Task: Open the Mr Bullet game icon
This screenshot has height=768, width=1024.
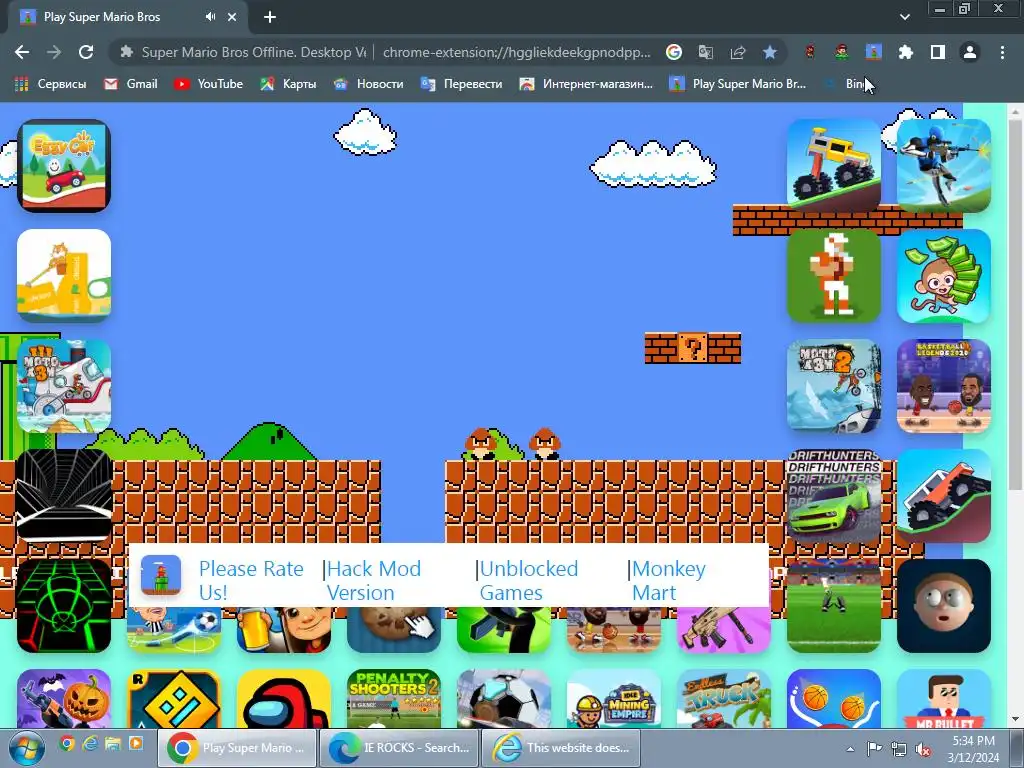Action: coord(944,699)
